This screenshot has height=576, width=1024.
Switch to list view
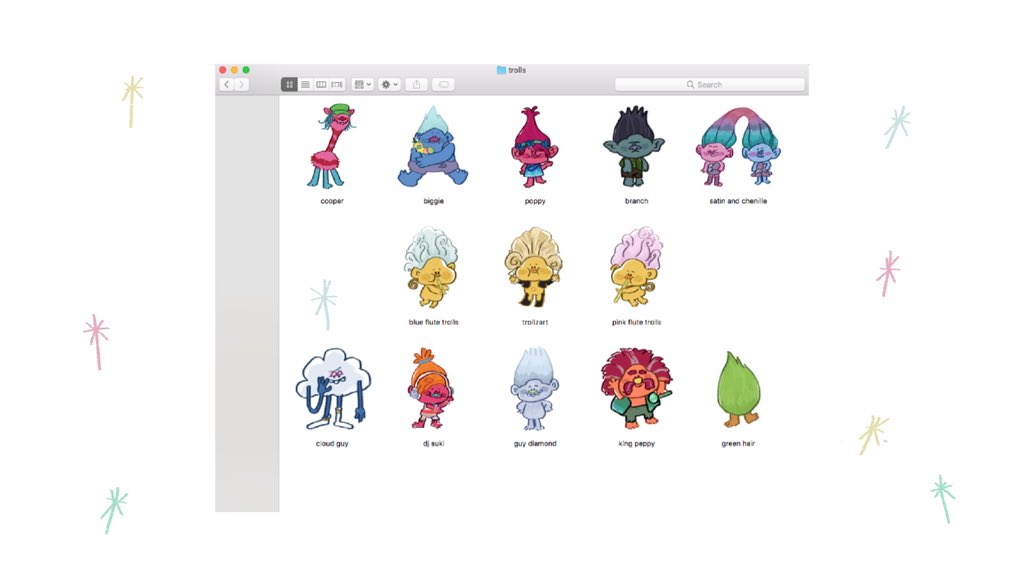click(305, 84)
